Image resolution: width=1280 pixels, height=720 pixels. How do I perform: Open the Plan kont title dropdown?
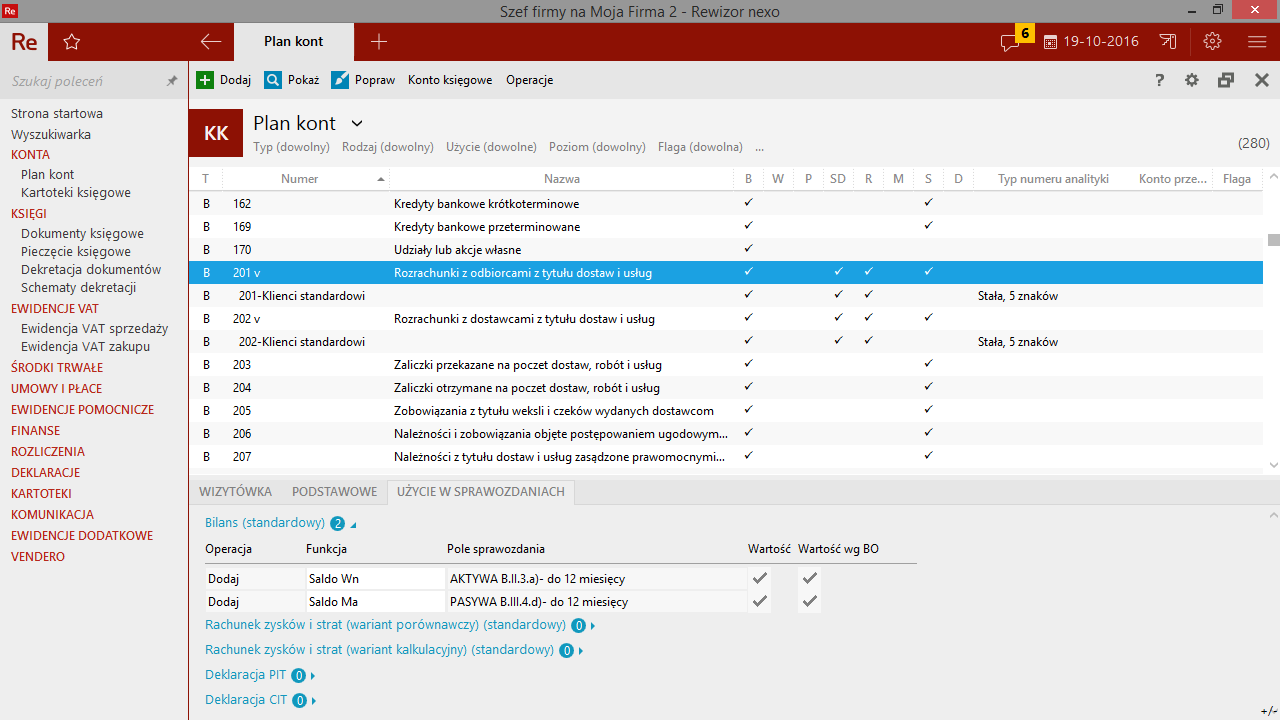pos(357,124)
